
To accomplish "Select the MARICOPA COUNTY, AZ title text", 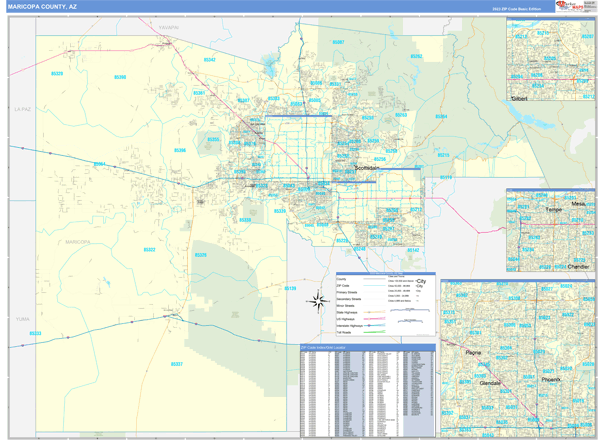I will click(40, 6).
